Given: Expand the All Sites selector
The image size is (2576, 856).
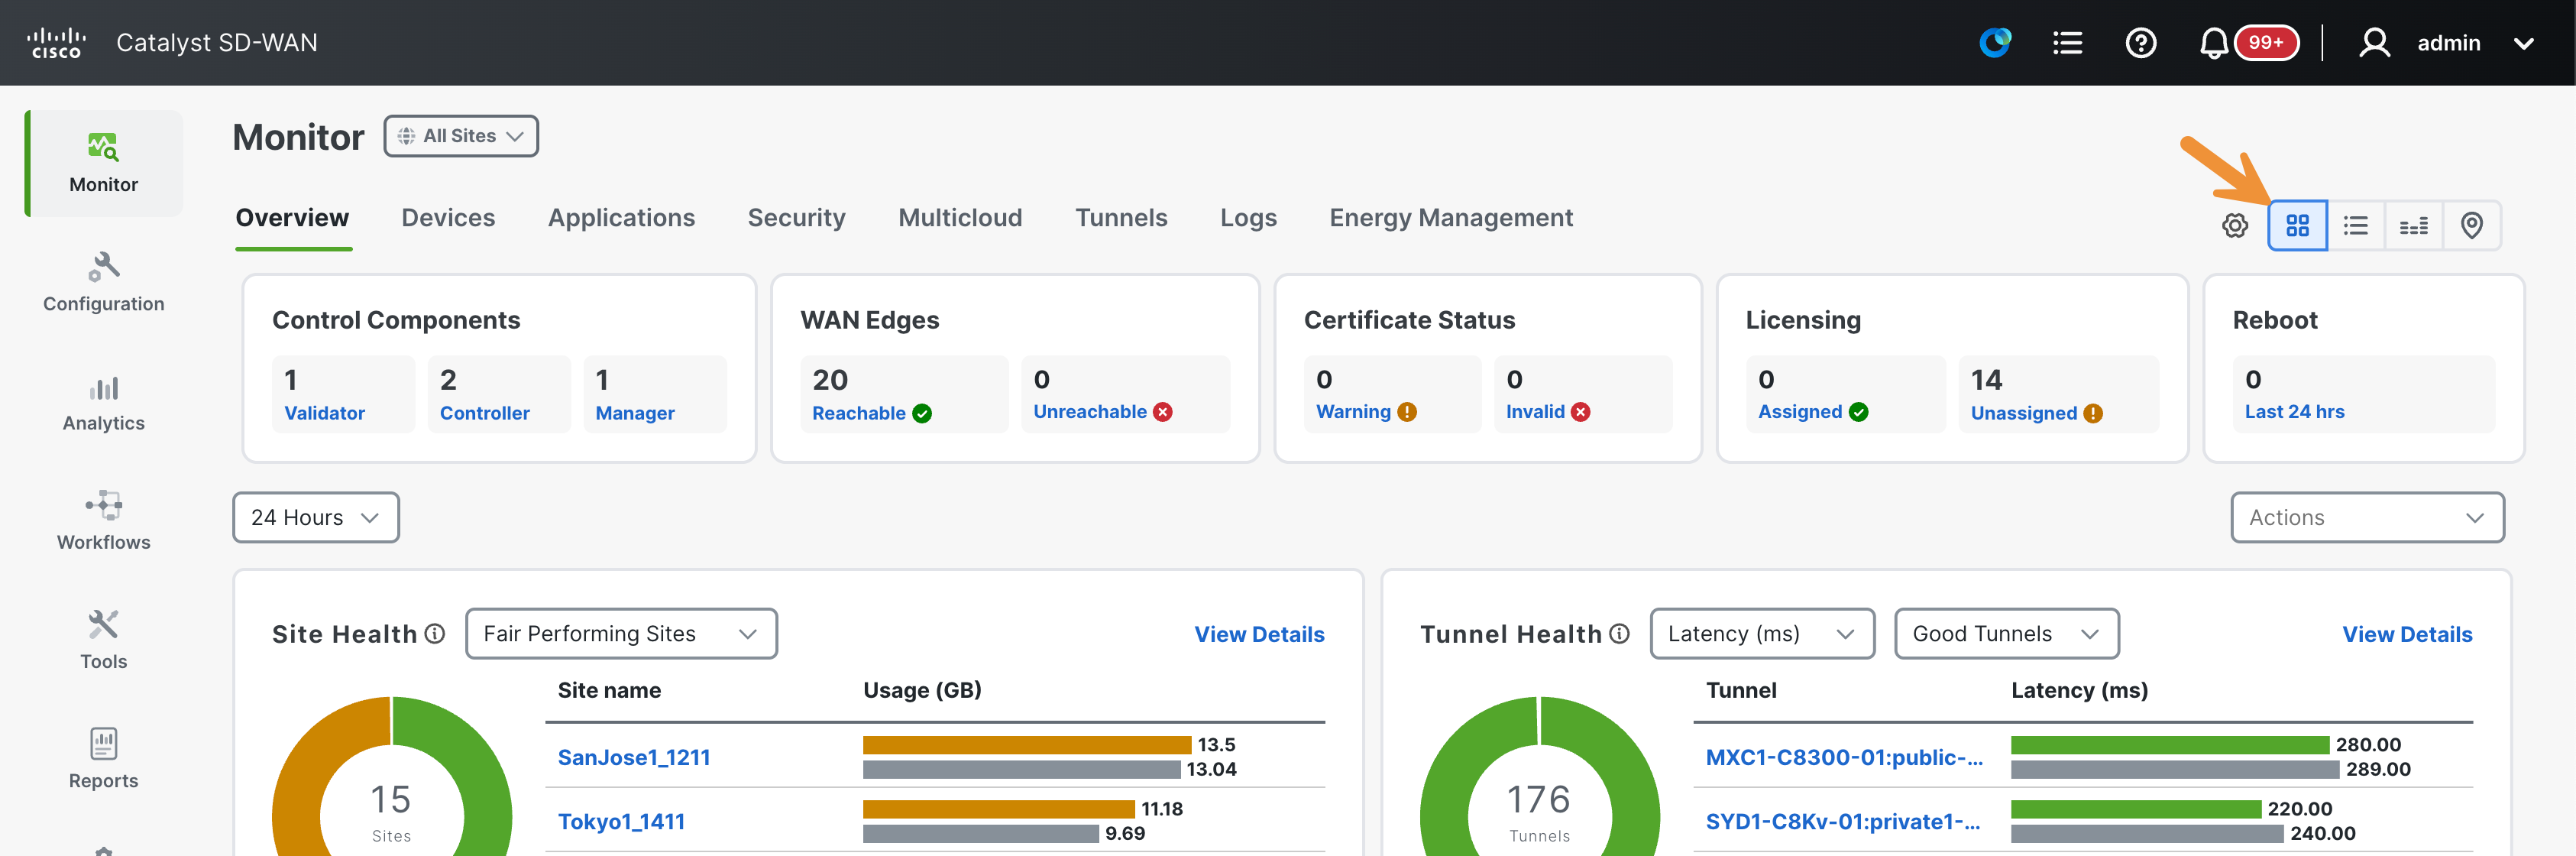Looking at the screenshot, I should point(461,136).
